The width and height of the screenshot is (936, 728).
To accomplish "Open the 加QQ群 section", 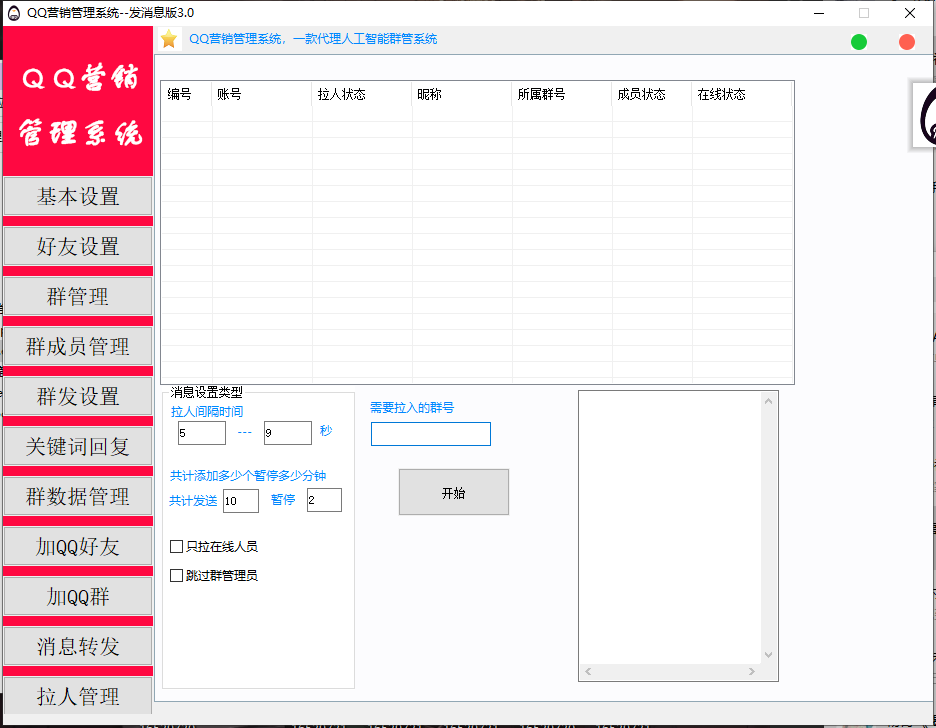I will tap(78, 596).
